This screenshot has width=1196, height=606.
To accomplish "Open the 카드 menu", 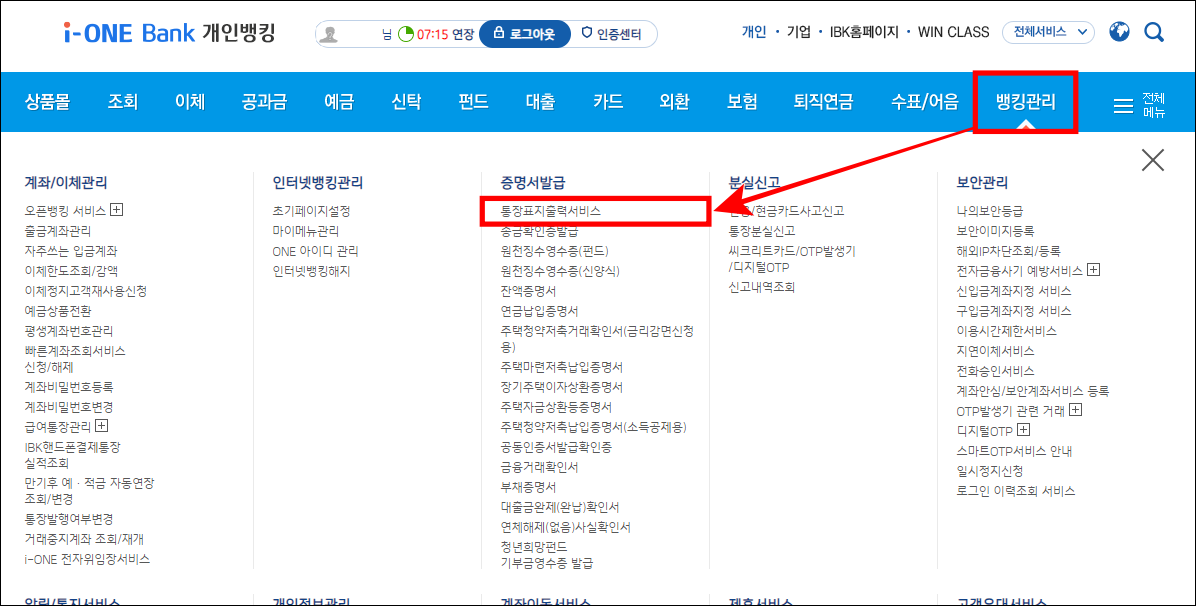I will pyautogui.click(x=607, y=101).
